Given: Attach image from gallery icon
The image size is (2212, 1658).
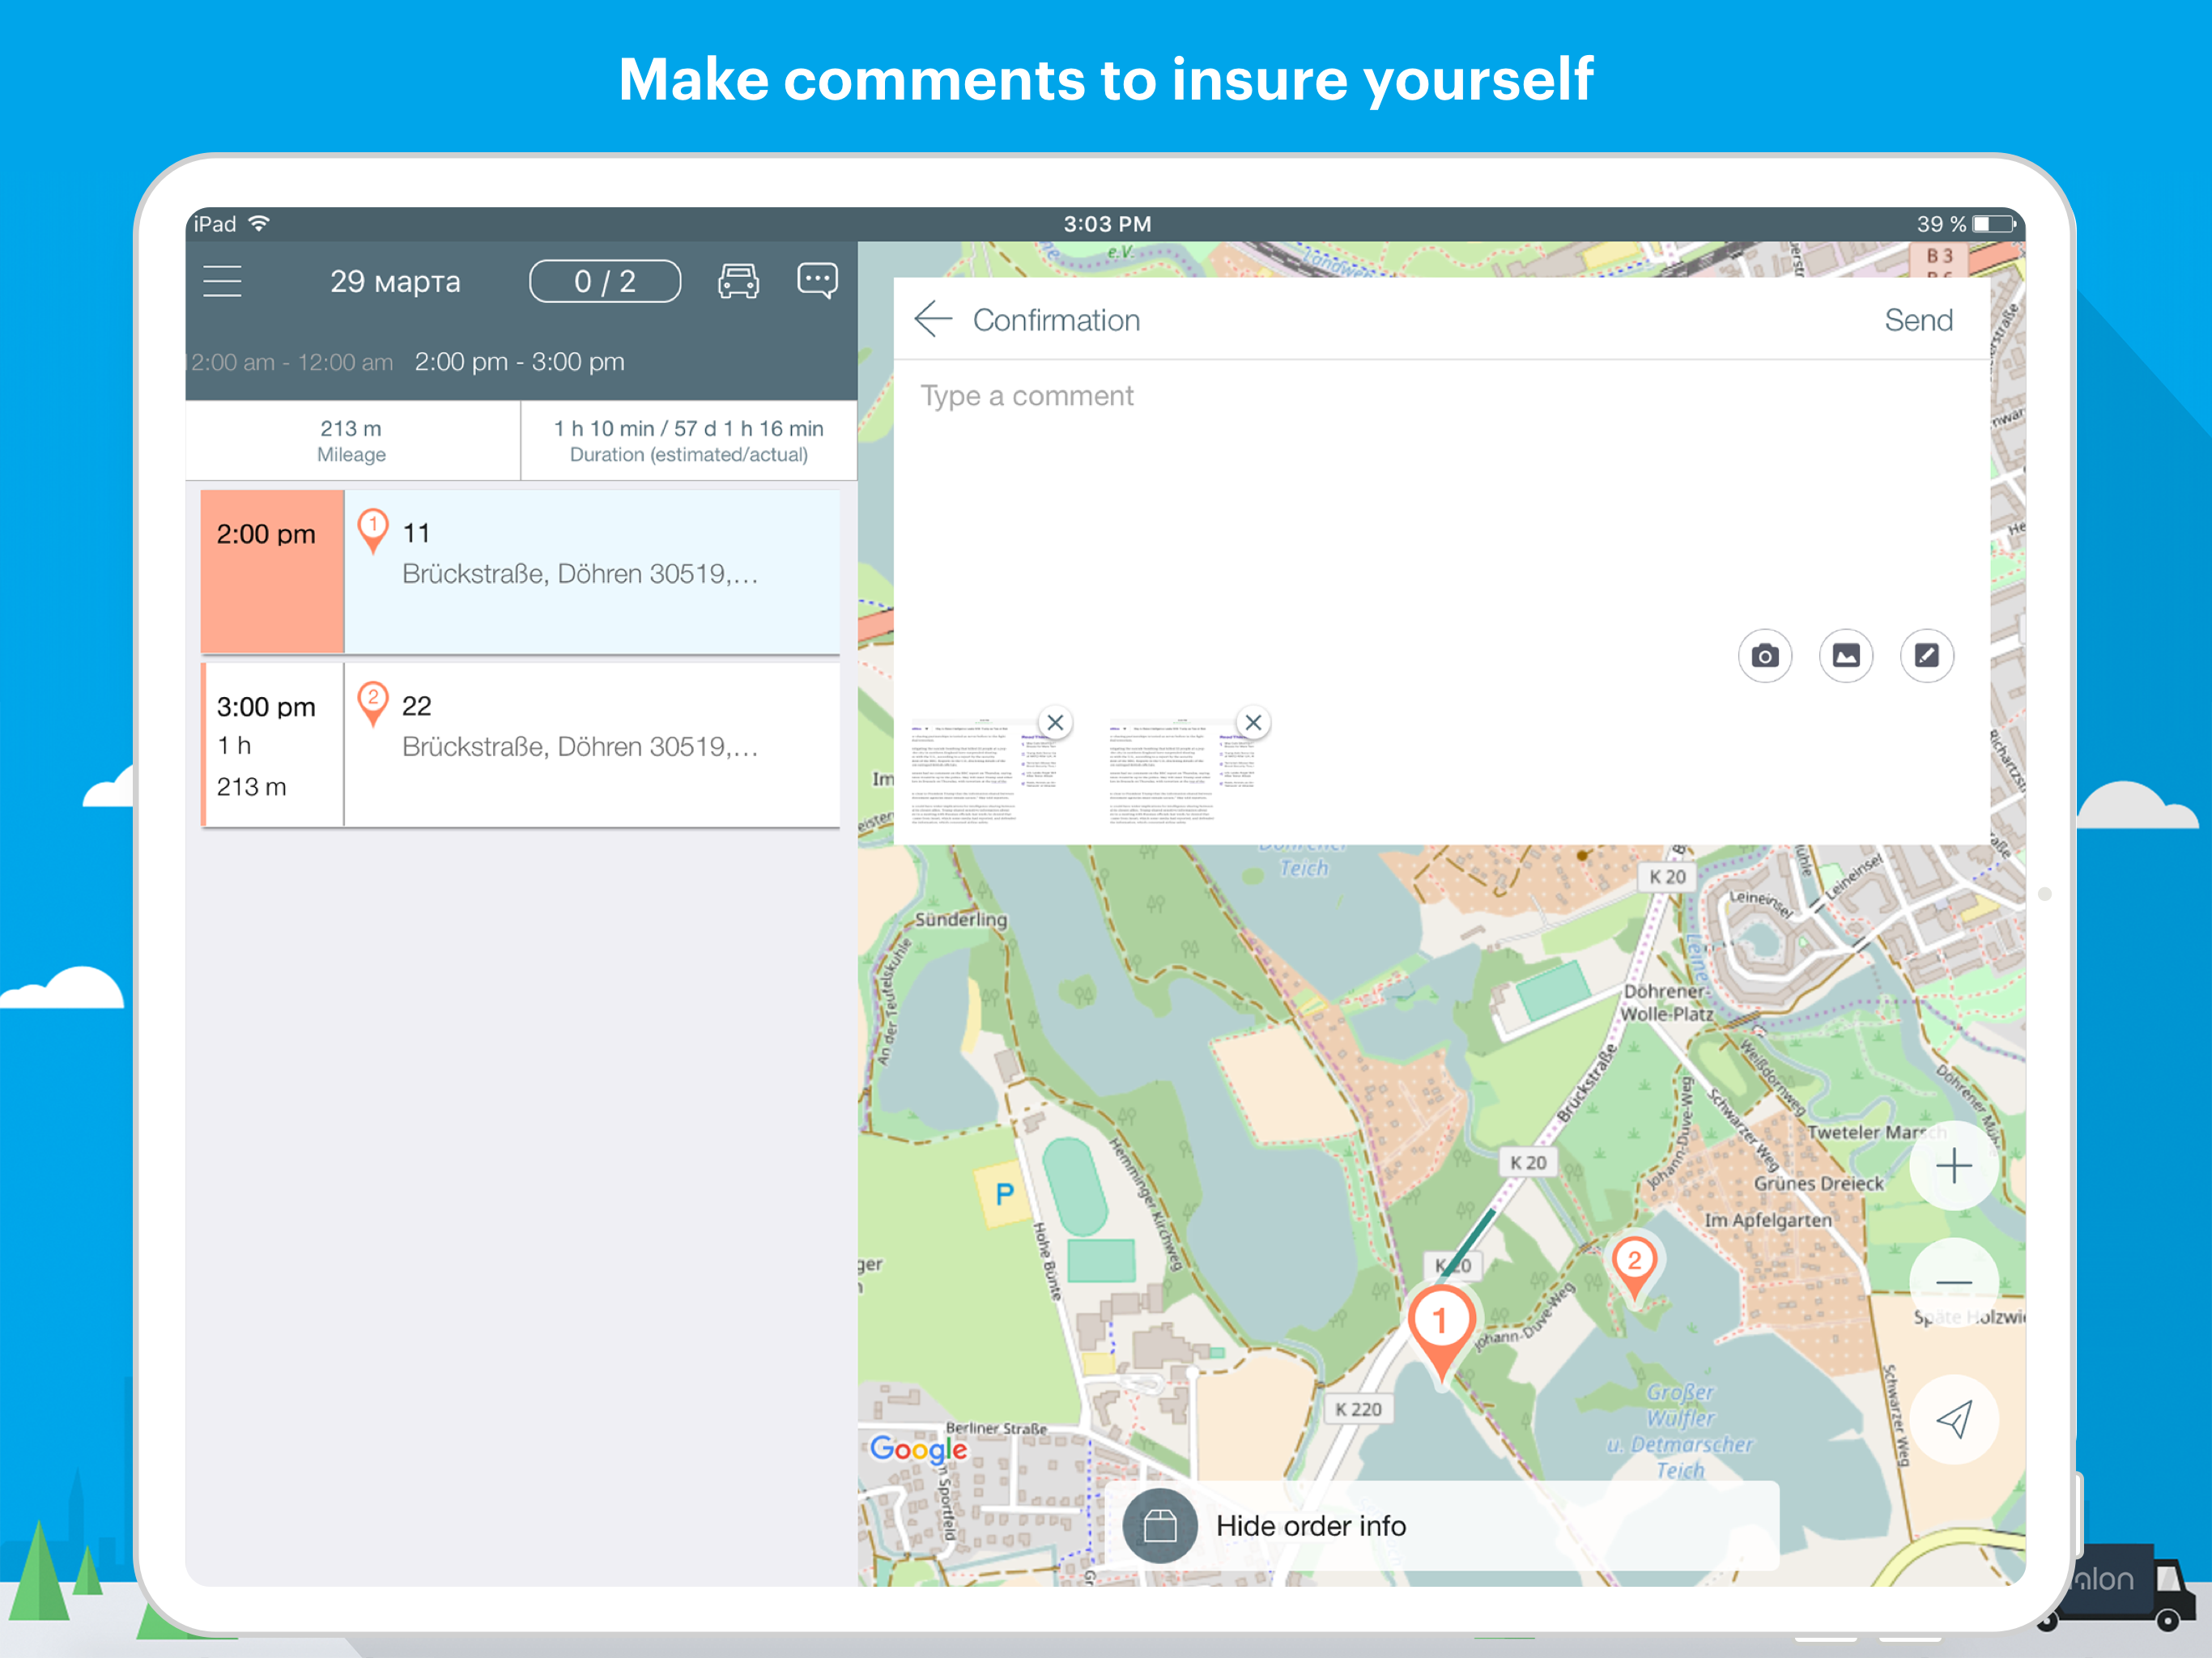Looking at the screenshot, I should 1846,656.
